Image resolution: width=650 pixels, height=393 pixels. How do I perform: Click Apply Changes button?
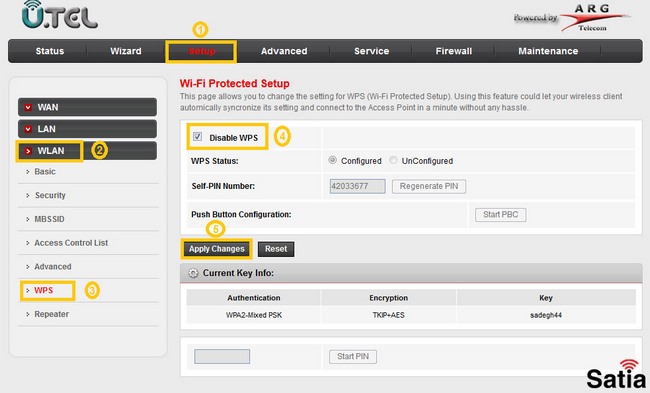click(216, 249)
